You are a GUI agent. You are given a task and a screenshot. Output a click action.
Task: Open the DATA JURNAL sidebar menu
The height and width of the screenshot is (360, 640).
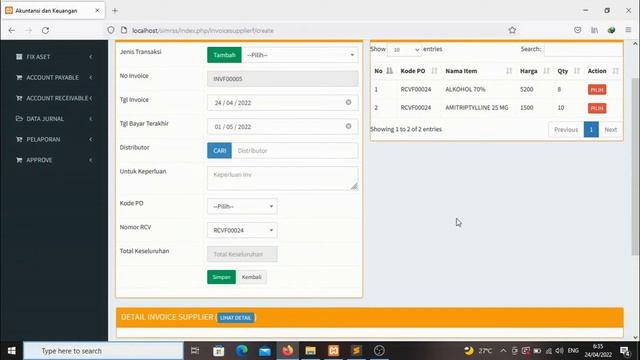tap(54, 119)
